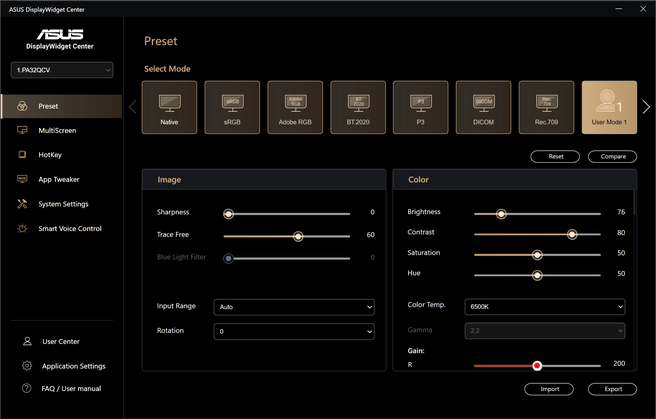This screenshot has width=656, height=419.
Task: Expand the Input Range Auto dropdown
Action: [294, 307]
